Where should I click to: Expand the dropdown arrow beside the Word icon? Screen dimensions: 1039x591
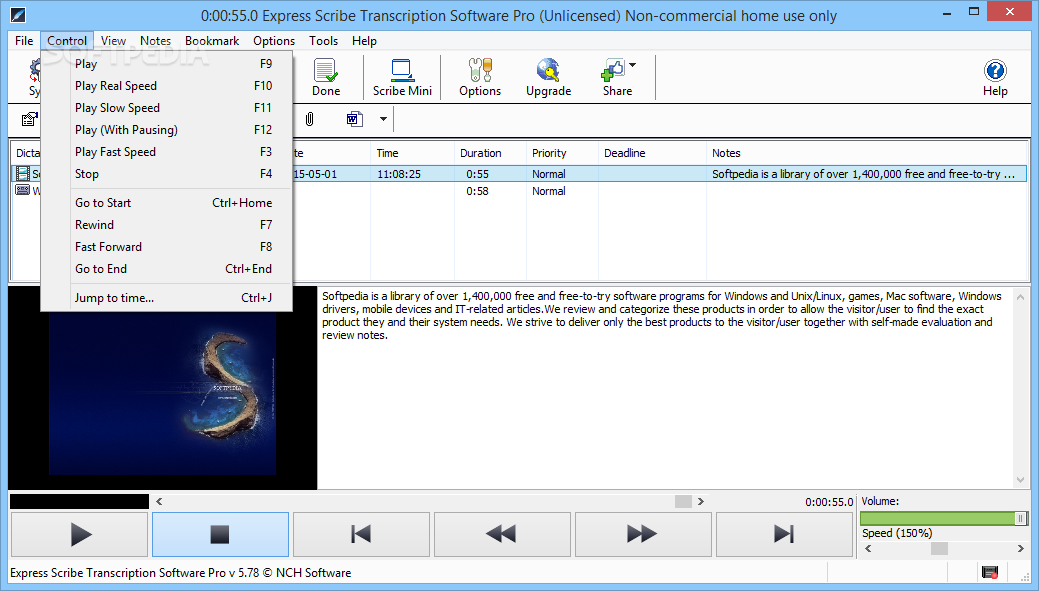click(383, 119)
